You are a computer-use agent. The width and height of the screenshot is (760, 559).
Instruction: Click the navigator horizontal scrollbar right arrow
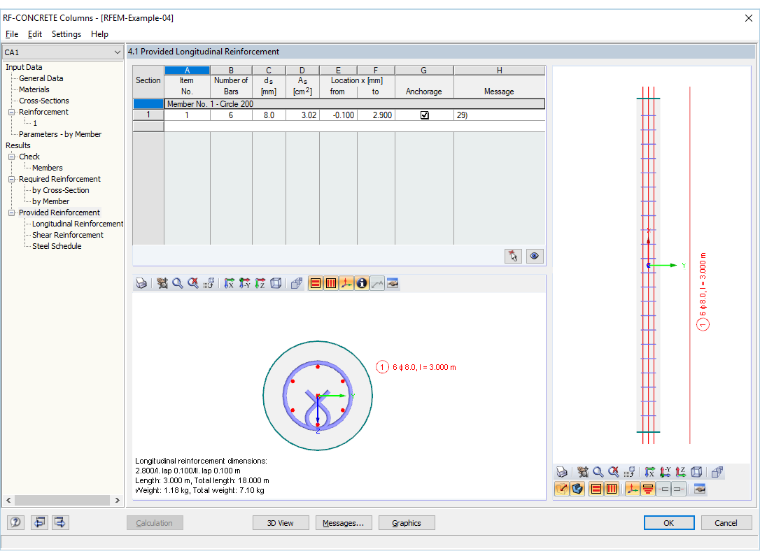click(x=117, y=500)
